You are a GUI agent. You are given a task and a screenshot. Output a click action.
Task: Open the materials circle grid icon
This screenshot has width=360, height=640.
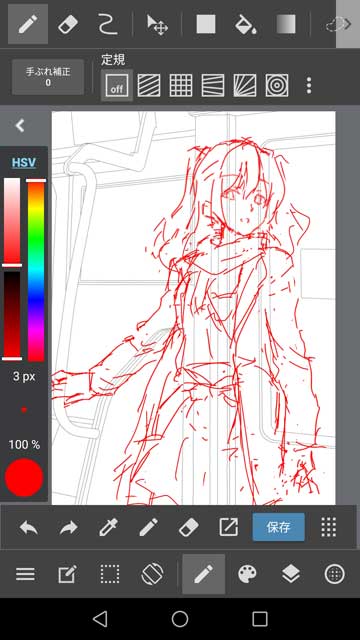coord(334,574)
